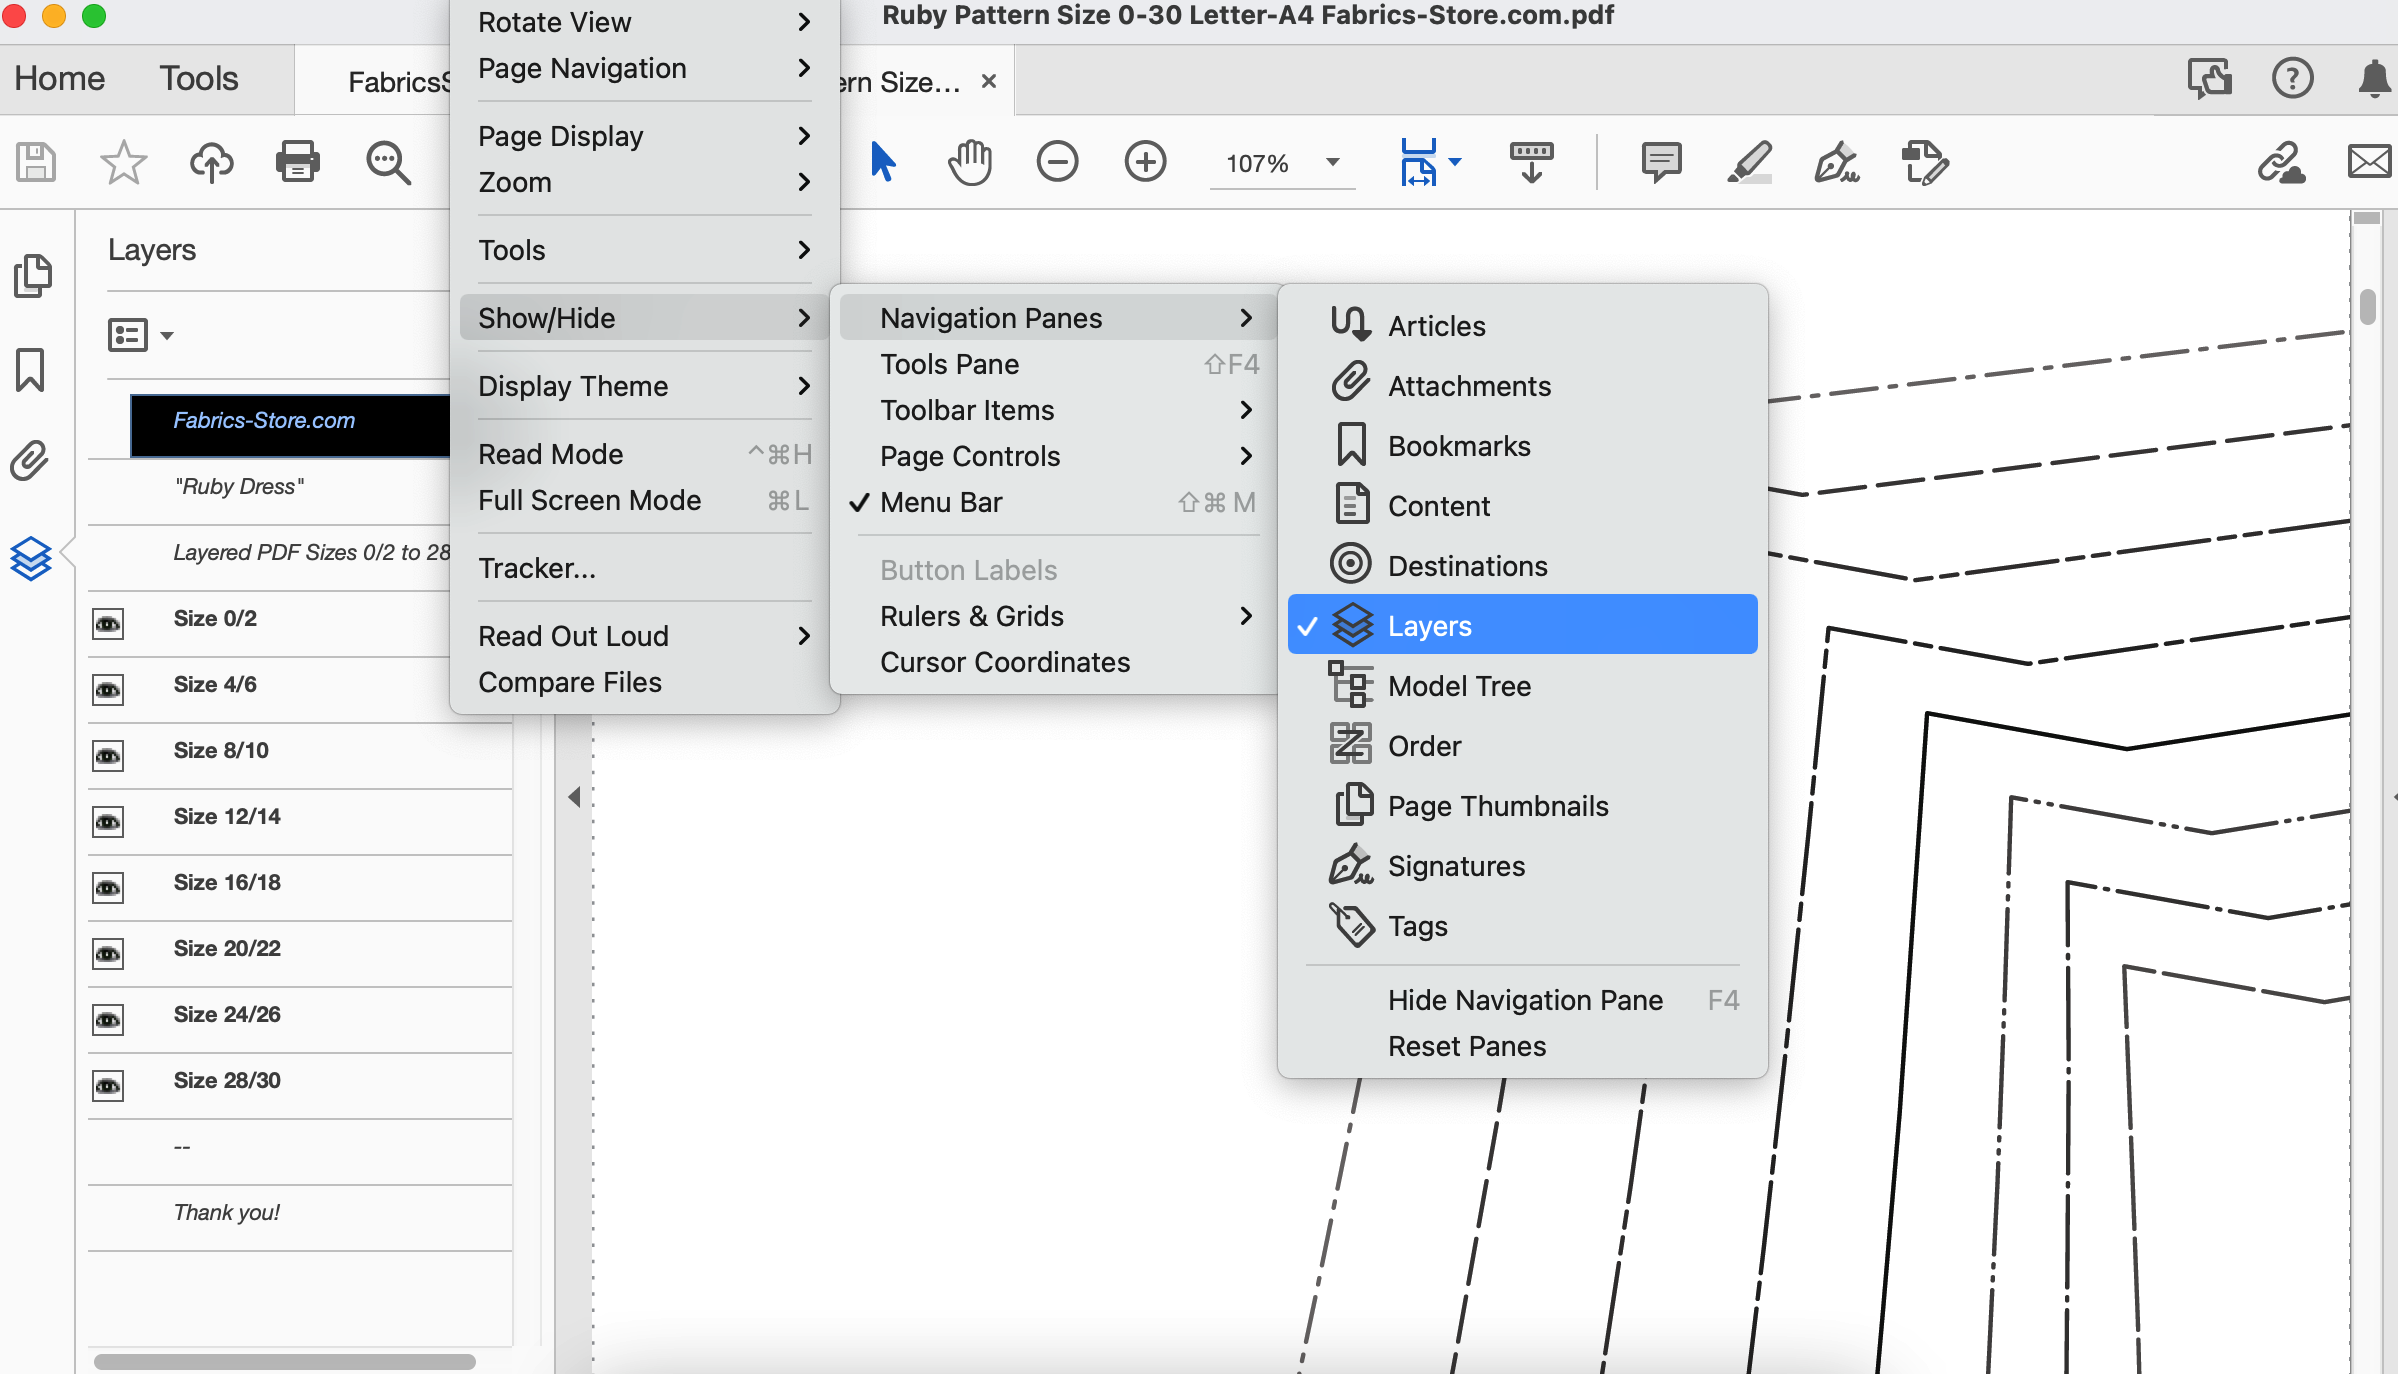Switch to the Tools tab
This screenshot has height=1374, width=2398.
(198, 78)
